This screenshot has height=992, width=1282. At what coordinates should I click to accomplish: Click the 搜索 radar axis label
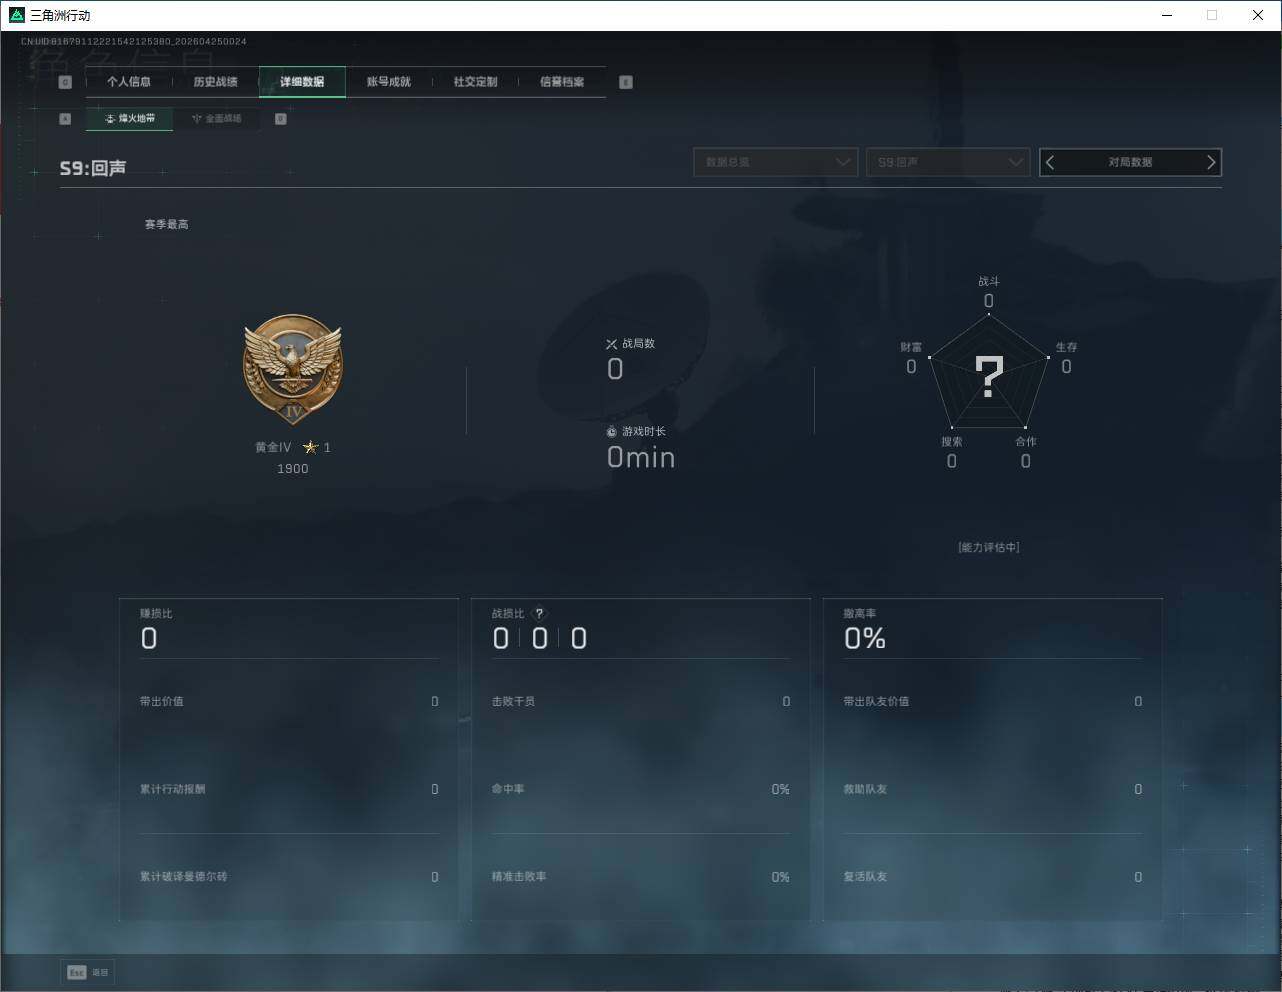[x=952, y=442]
